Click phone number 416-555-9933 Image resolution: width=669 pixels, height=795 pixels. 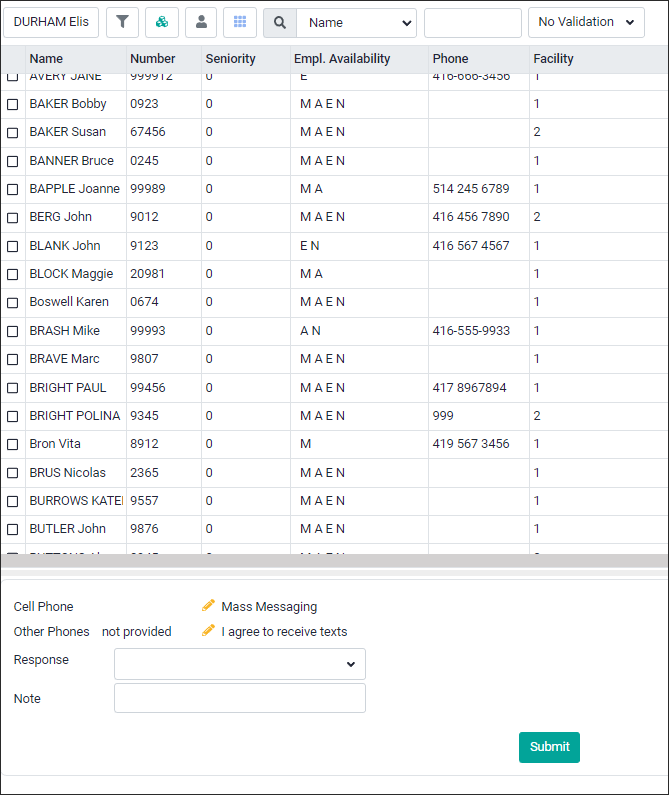click(x=471, y=331)
